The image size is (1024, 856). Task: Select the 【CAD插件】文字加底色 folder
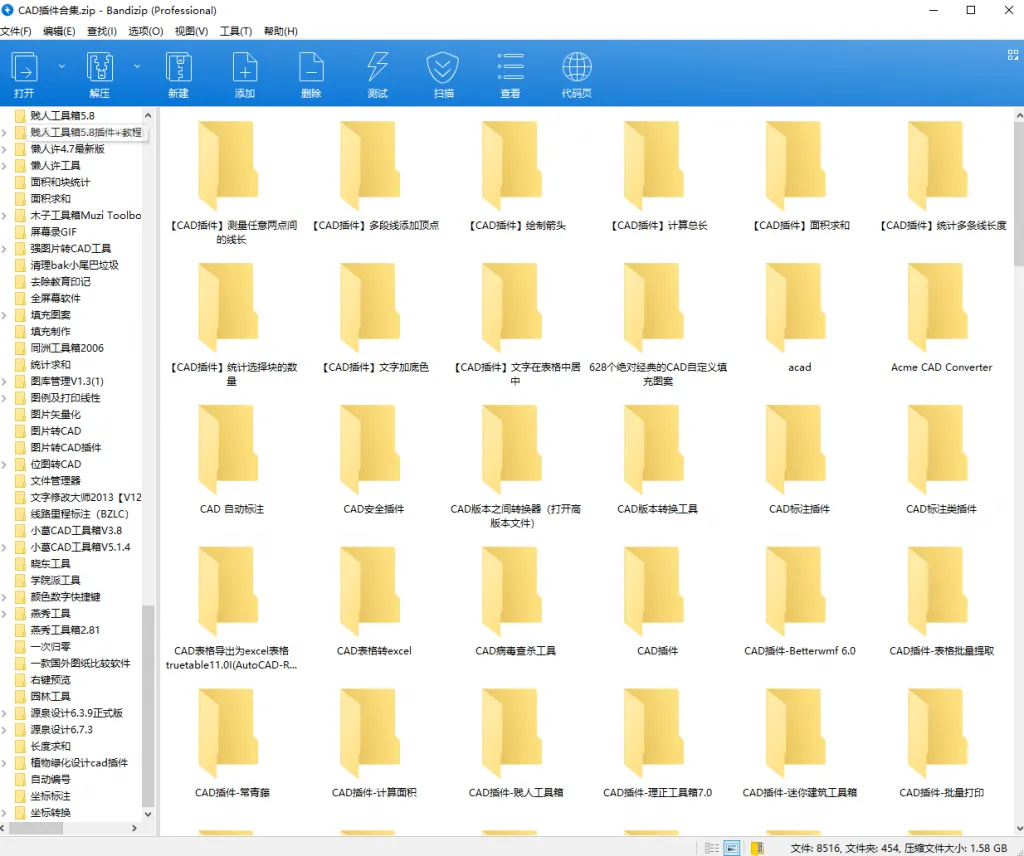point(374,318)
